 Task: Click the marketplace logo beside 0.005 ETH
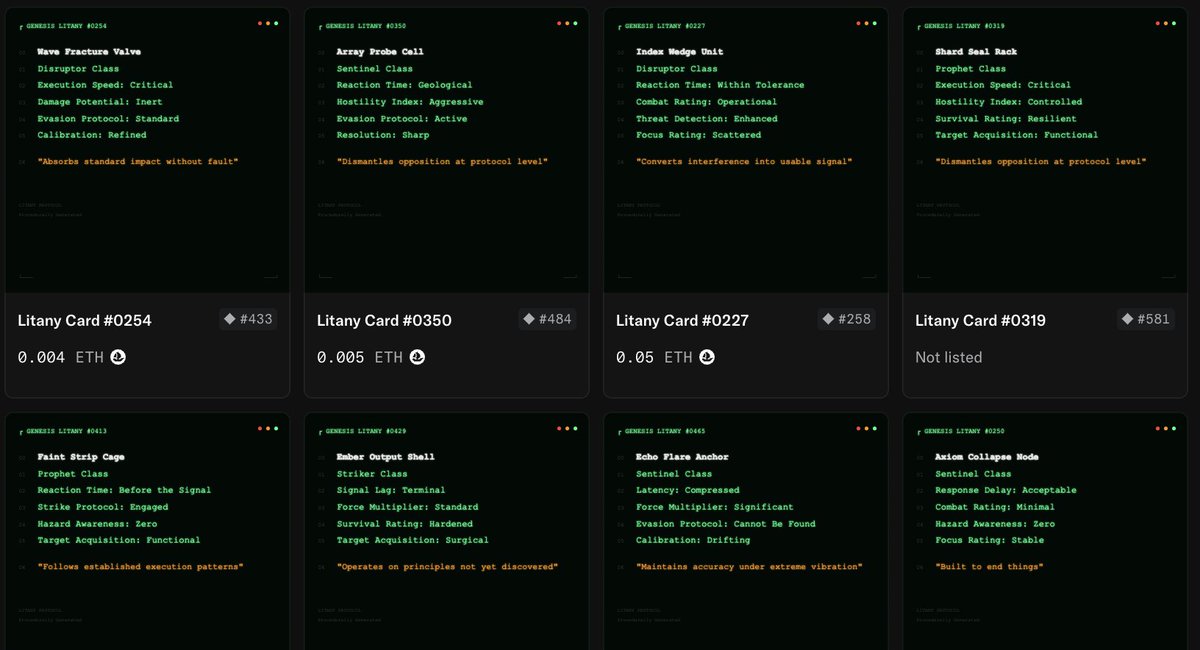[x=417, y=357]
